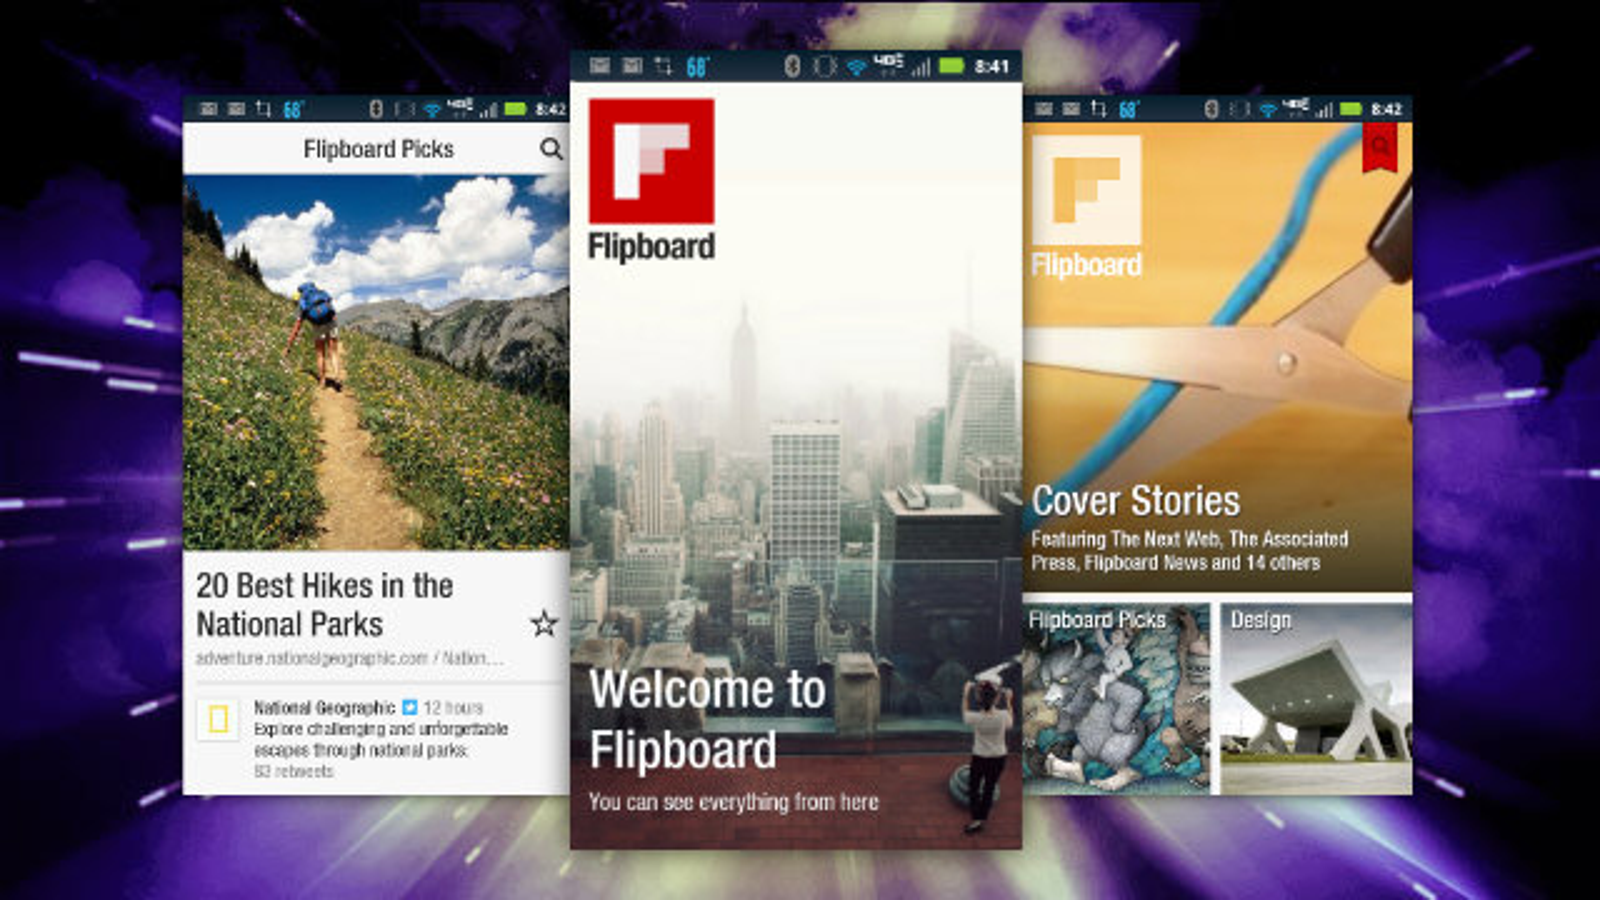Tap the Wi-Fi icon in right phone status bar

coord(1267,110)
